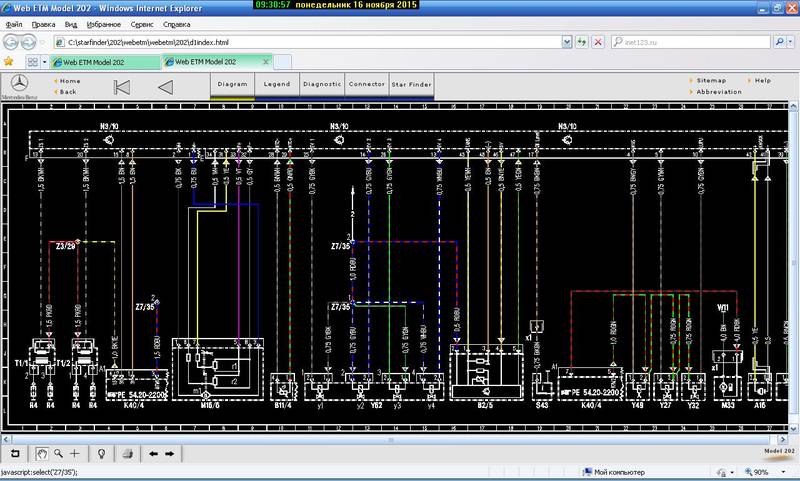Image resolution: width=800 pixels, height=481 pixels.
Task: Open the zoom level 90% dropdown
Action: 784,472
